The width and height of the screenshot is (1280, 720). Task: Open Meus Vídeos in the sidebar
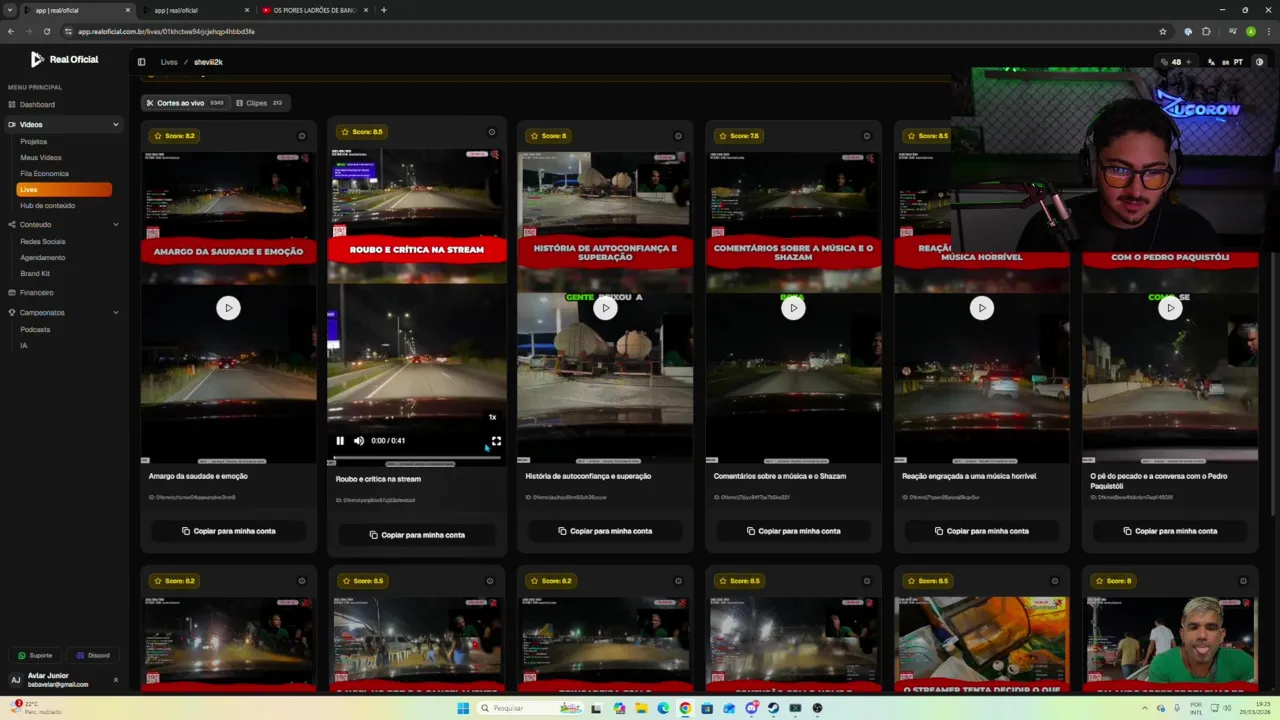coord(41,158)
